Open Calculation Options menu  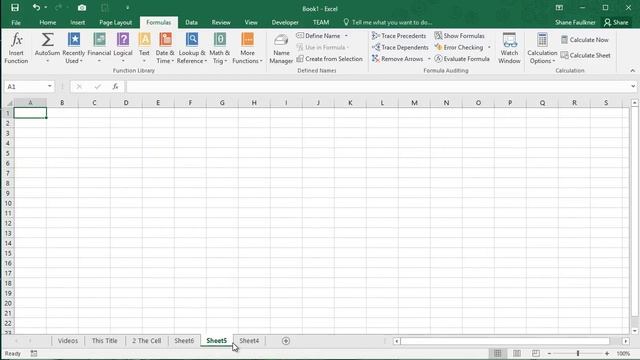tap(542, 48)
